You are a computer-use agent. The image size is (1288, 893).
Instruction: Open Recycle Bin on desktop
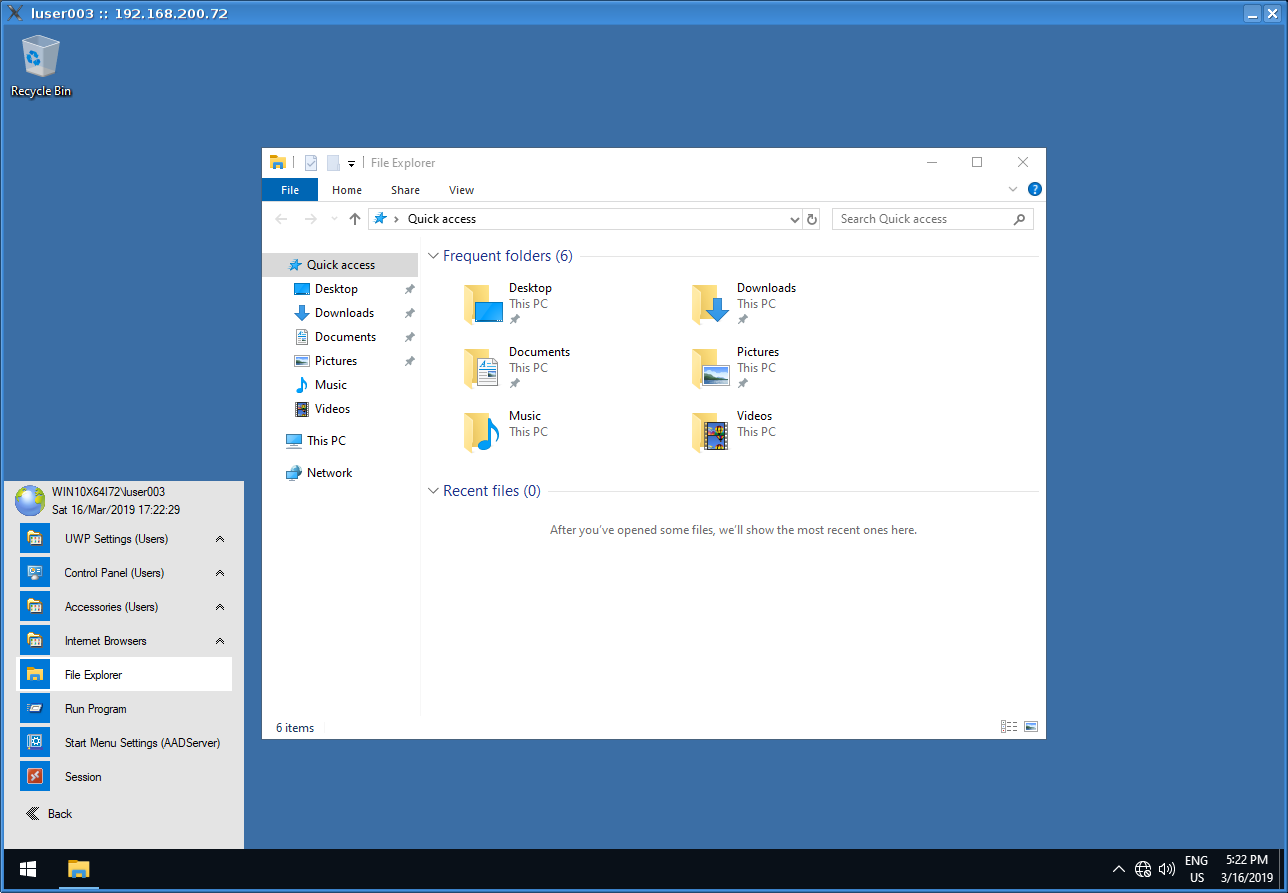click(41, 66)
